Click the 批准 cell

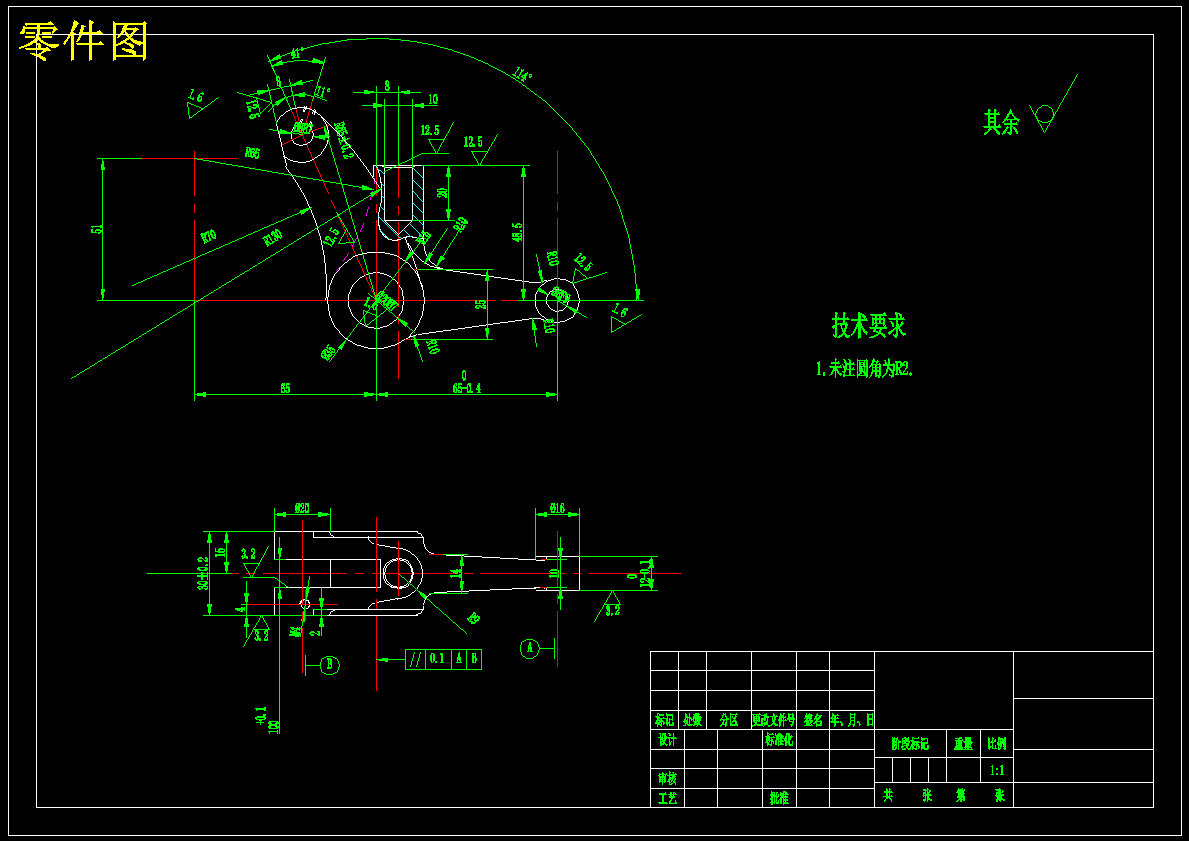pos(780,798)
